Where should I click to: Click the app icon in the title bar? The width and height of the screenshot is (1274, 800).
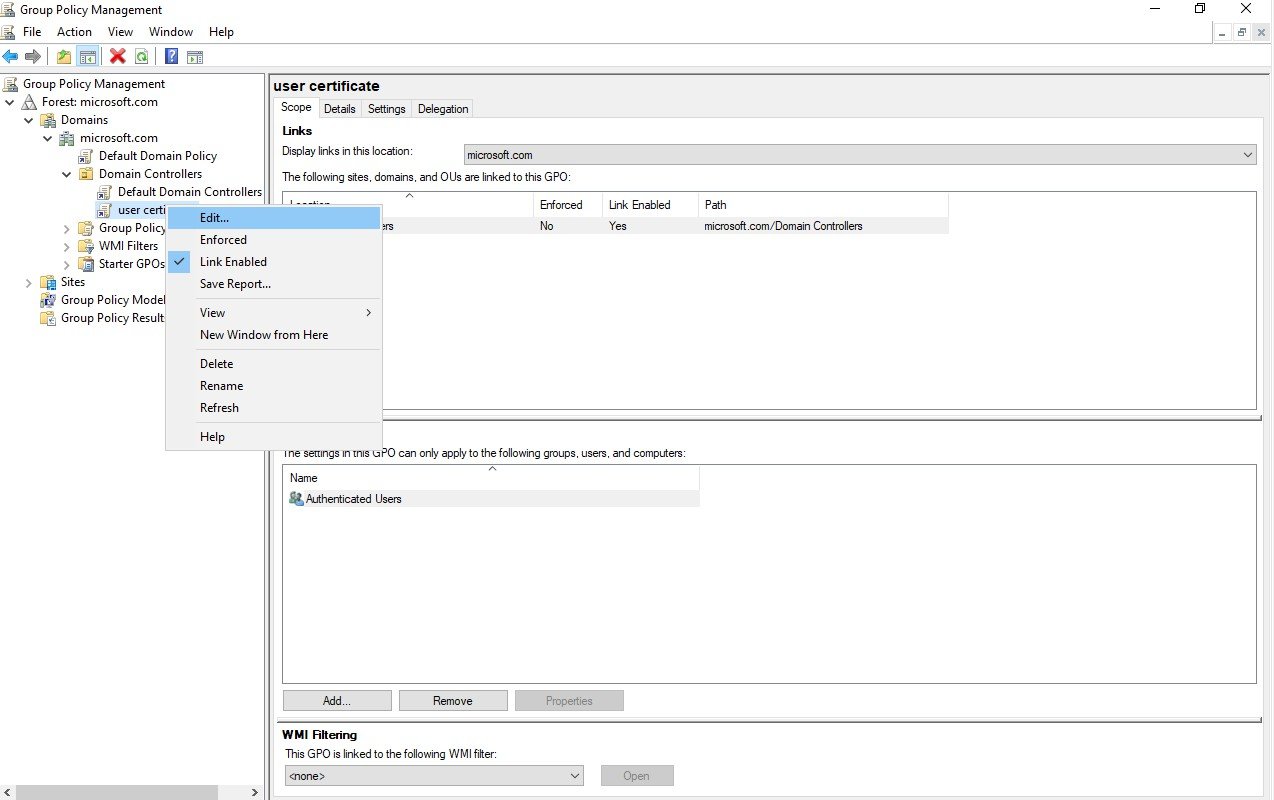9,10
